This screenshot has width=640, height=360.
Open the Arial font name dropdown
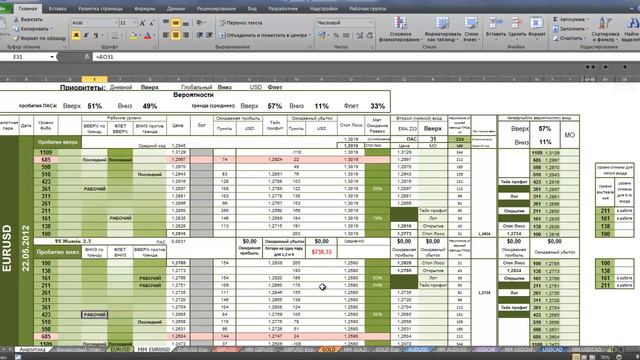[116, 23]
